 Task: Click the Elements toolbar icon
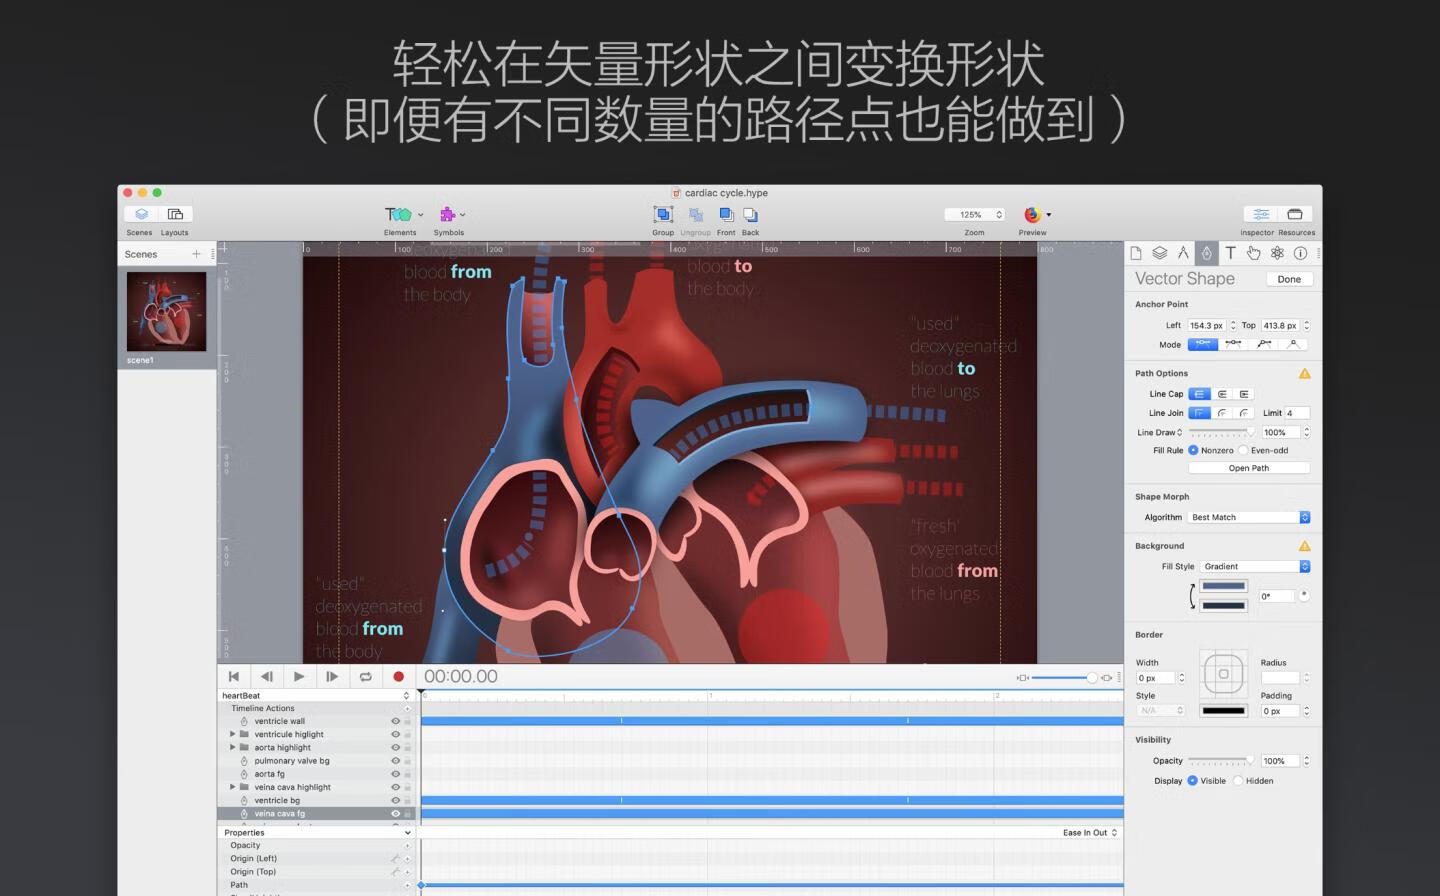click(398, 215)
